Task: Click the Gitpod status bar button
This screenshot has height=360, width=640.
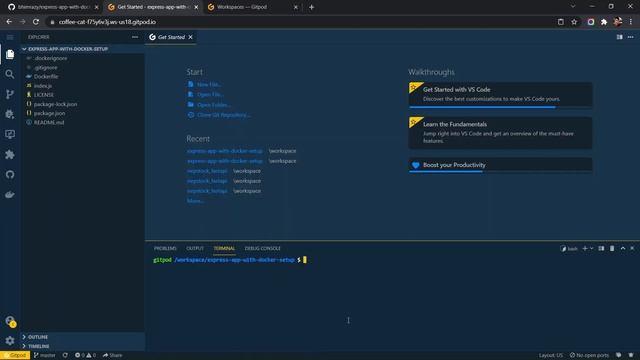Action: pos(15,355)
